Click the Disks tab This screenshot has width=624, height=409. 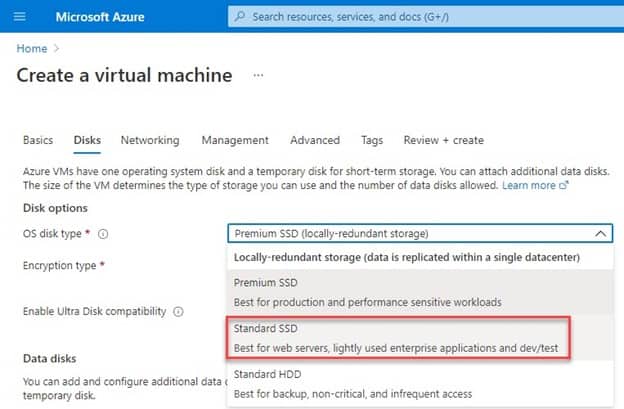tap(87, 140)
